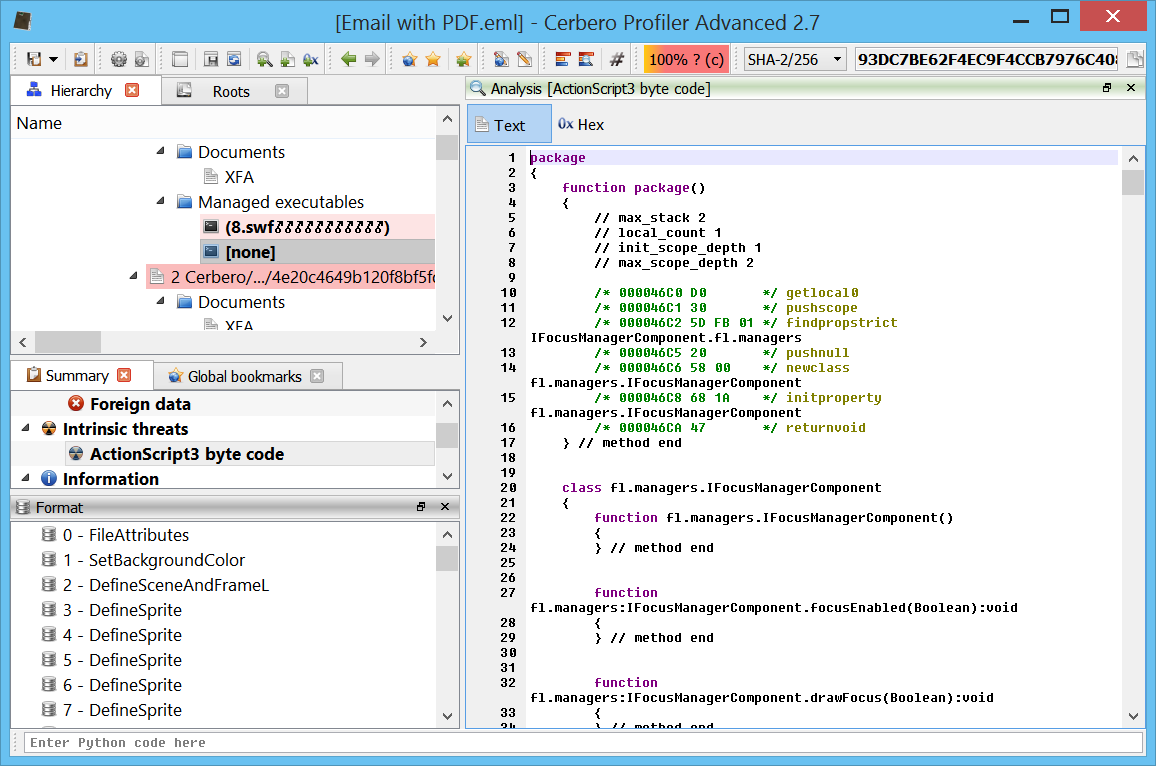Click the hierarchy horizontal scrollbar thumb
The image size is (1156, 766).
(68, 342)
